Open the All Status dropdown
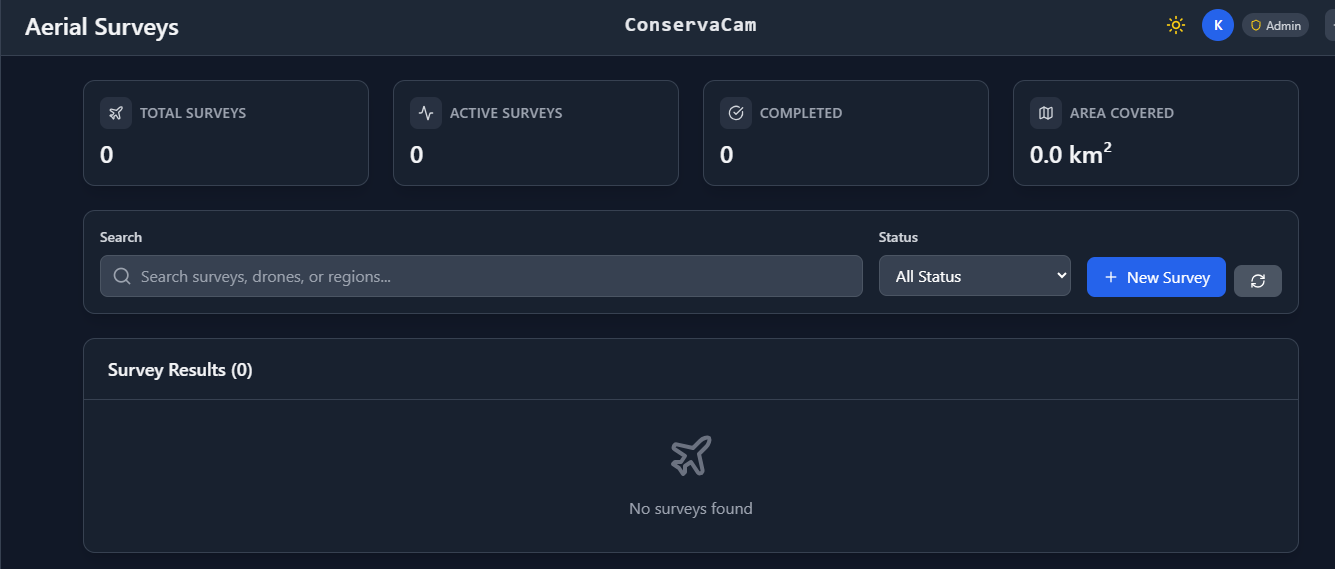Screen dimensions: 1335x569 [x=975, y=276]
